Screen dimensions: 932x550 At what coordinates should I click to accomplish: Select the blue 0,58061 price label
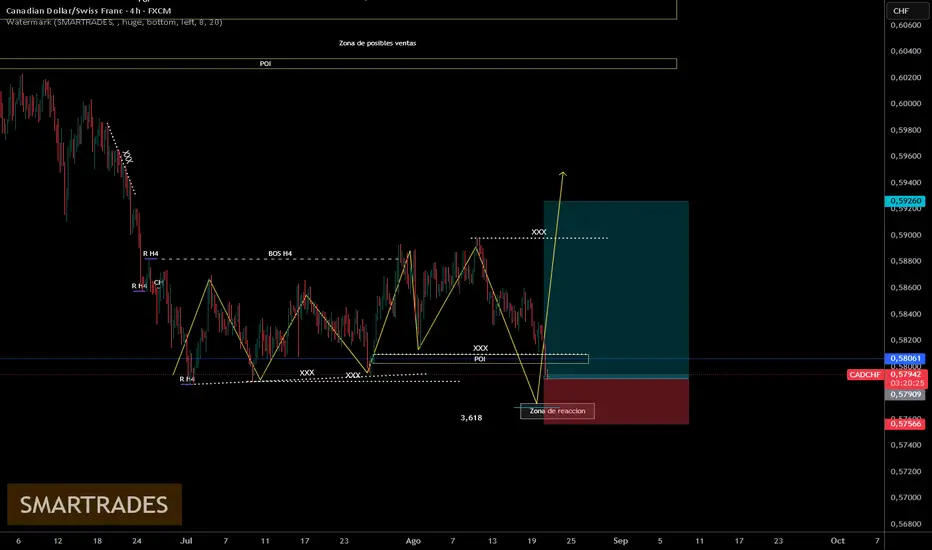tap(905, 359)
